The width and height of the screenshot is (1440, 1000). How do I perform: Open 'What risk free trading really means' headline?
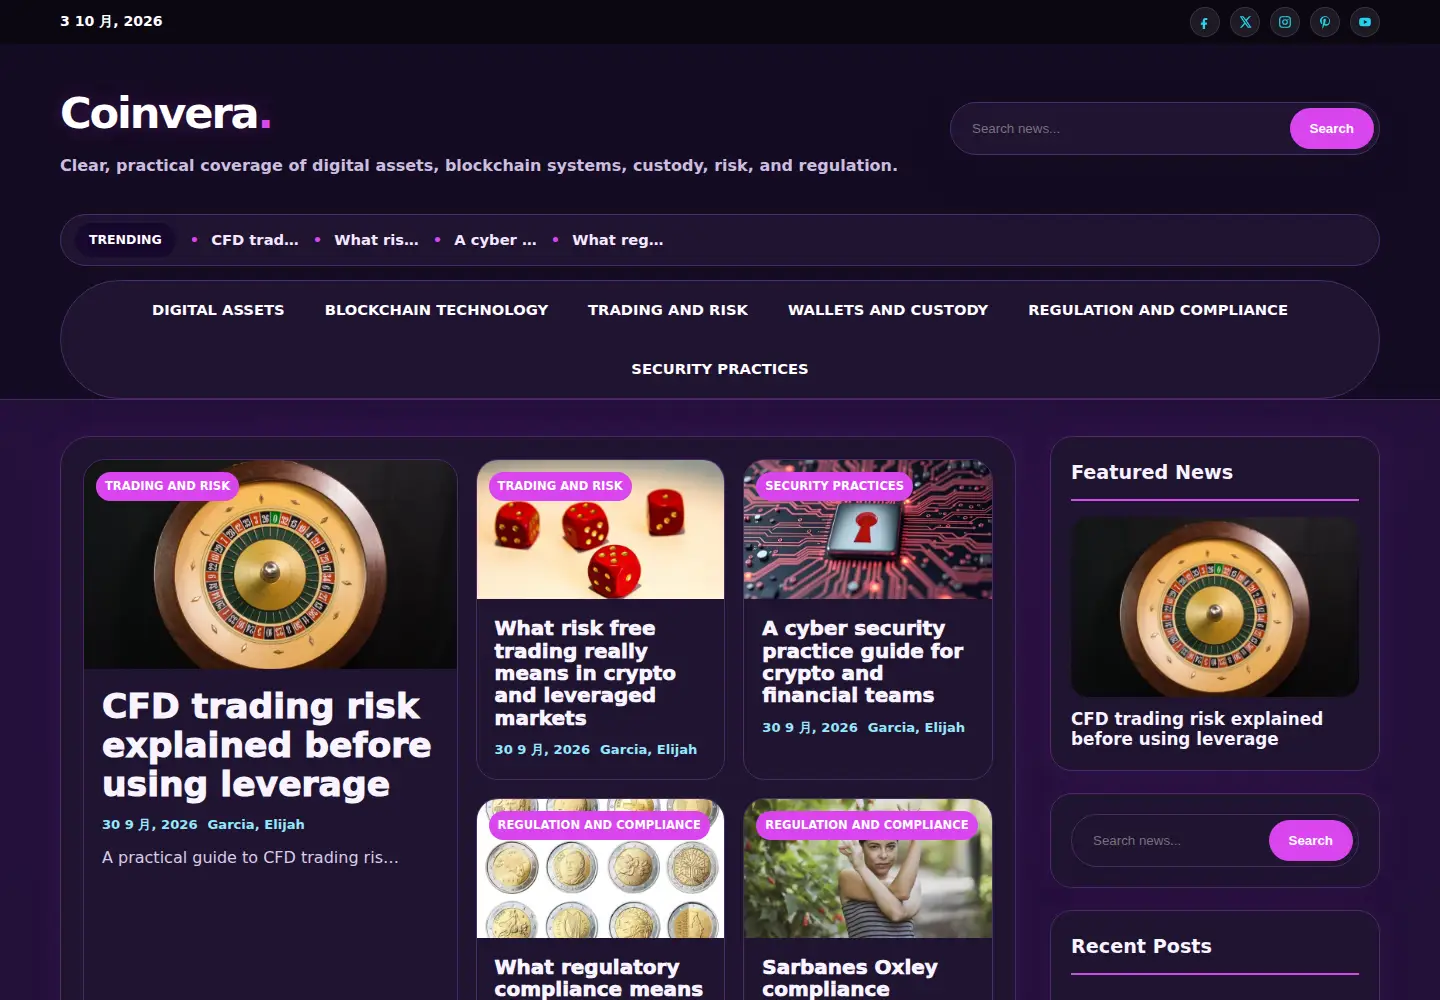click(585, 673)
